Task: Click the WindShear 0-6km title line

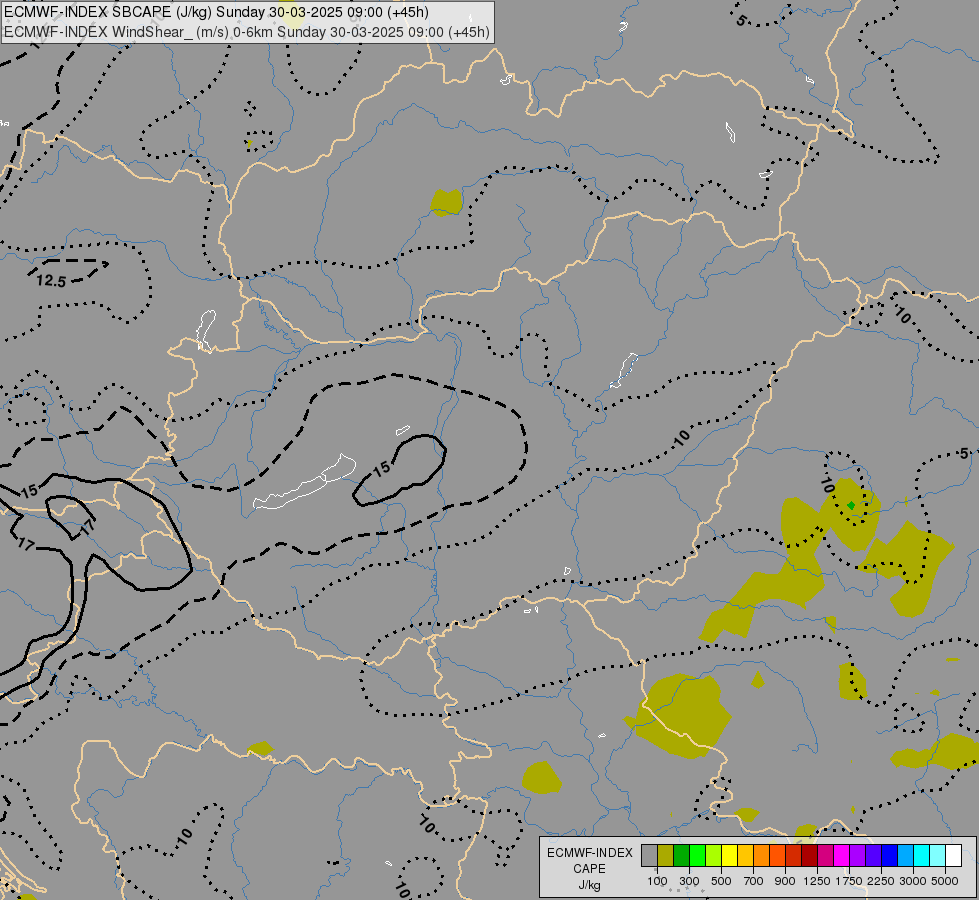Action: 247,32
